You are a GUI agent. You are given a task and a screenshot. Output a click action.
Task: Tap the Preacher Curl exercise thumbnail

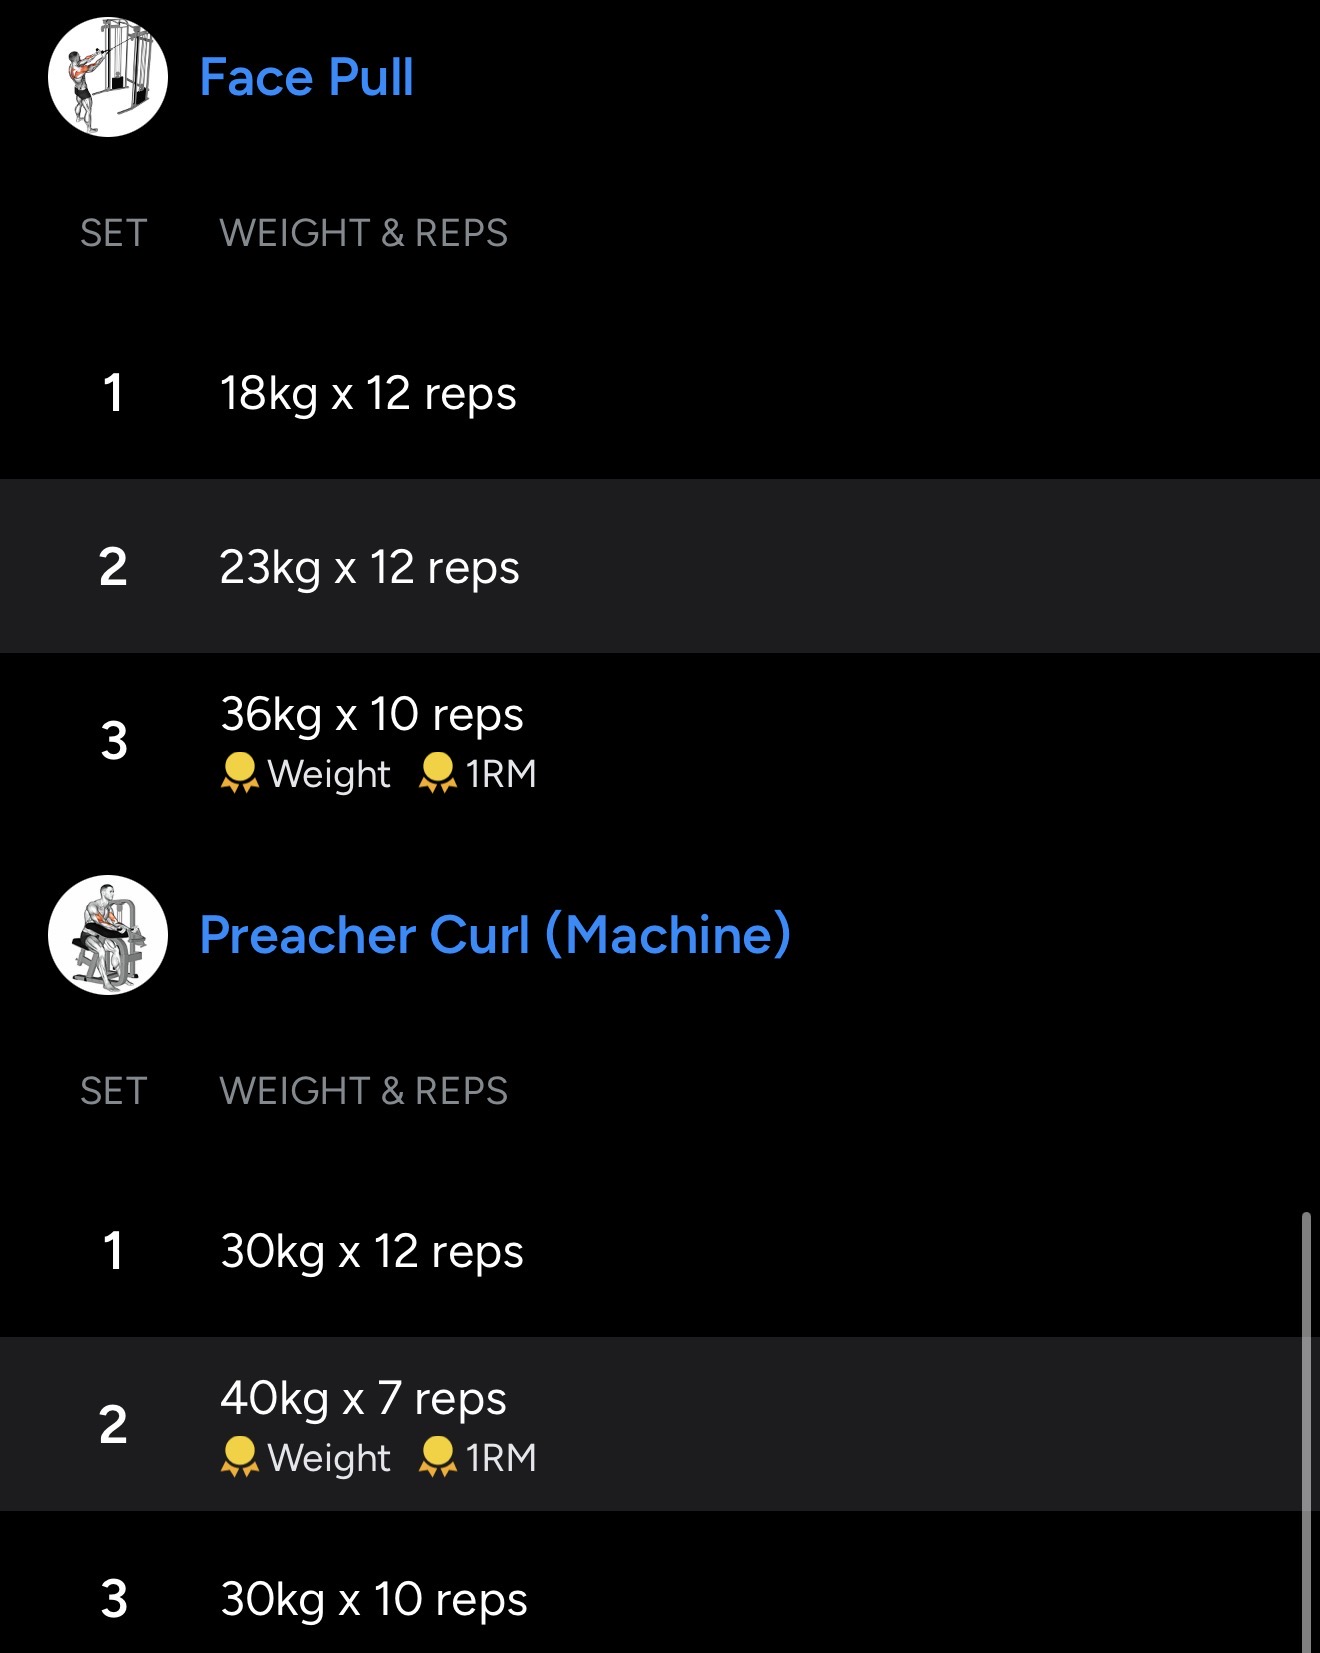pyautogui.click(x=108, y=935)
